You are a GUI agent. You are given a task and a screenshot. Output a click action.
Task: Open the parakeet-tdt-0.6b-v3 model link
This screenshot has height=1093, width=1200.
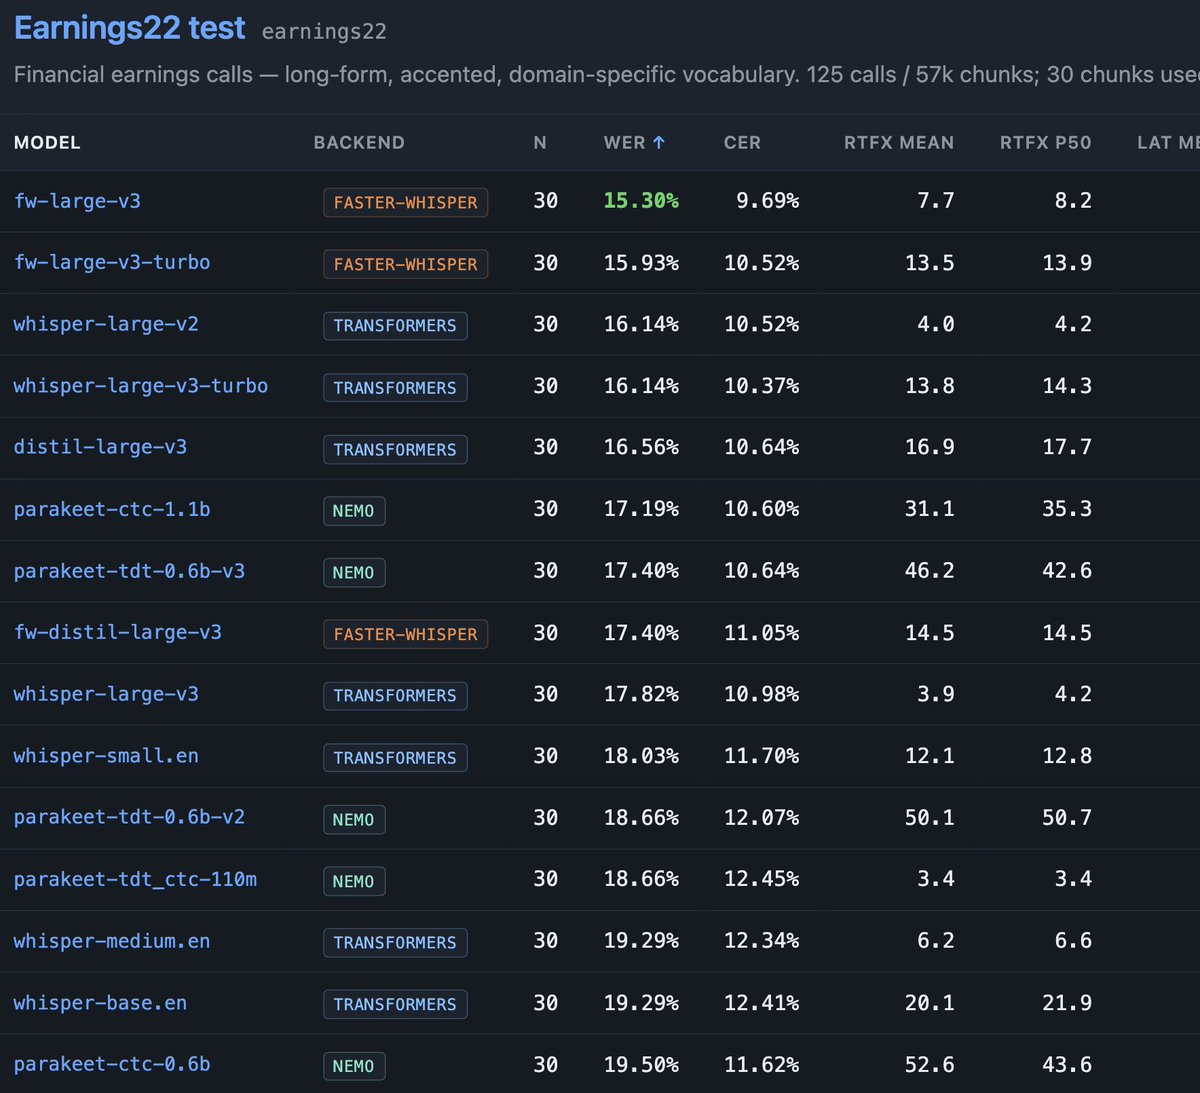[x=129, y=571]
